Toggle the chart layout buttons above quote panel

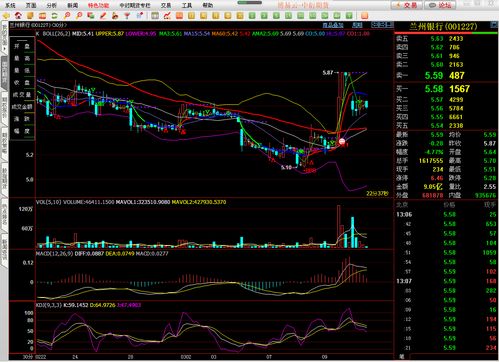coord(382,25)
